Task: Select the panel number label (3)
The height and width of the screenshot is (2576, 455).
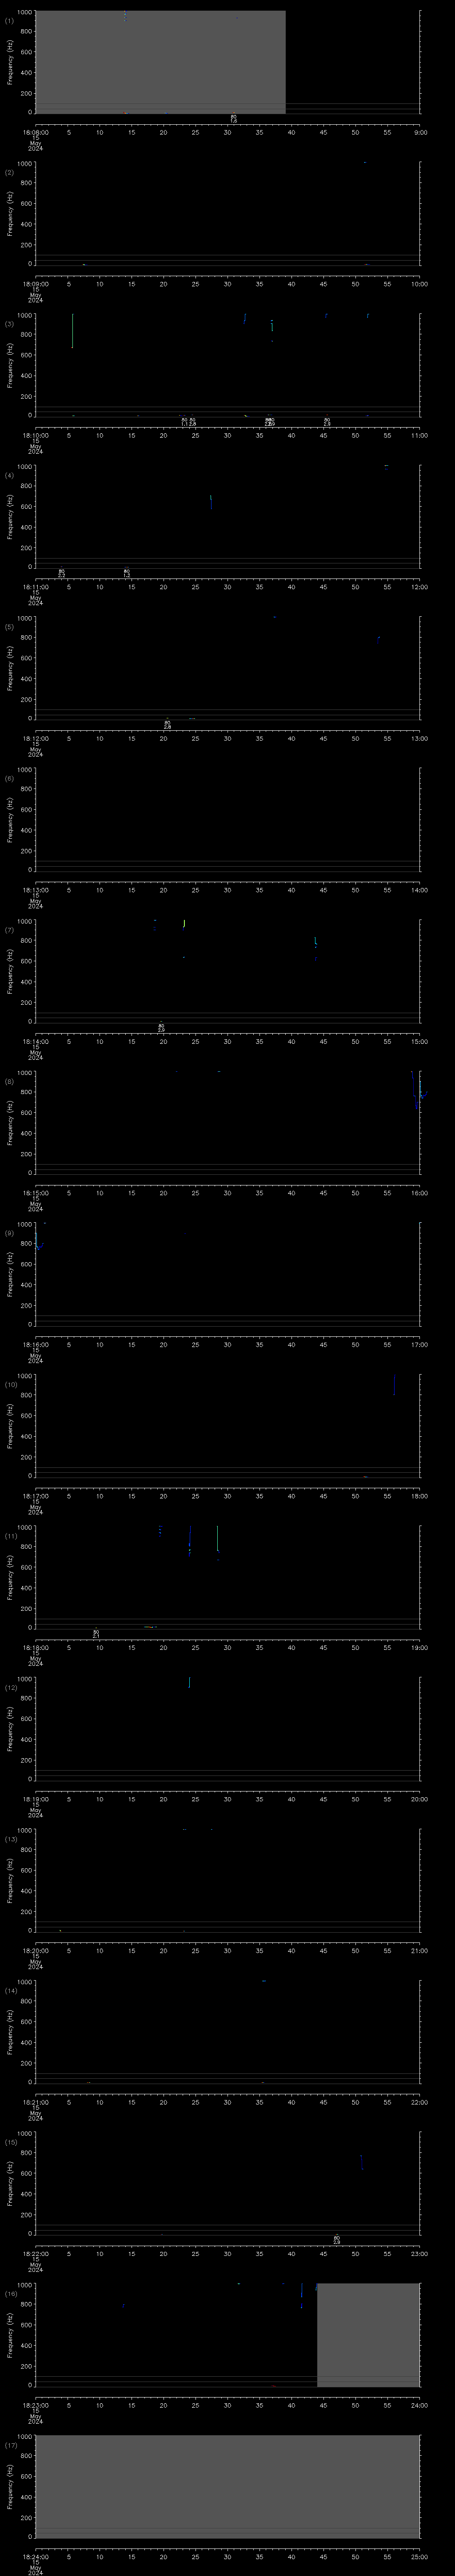Action: [9, 324]
